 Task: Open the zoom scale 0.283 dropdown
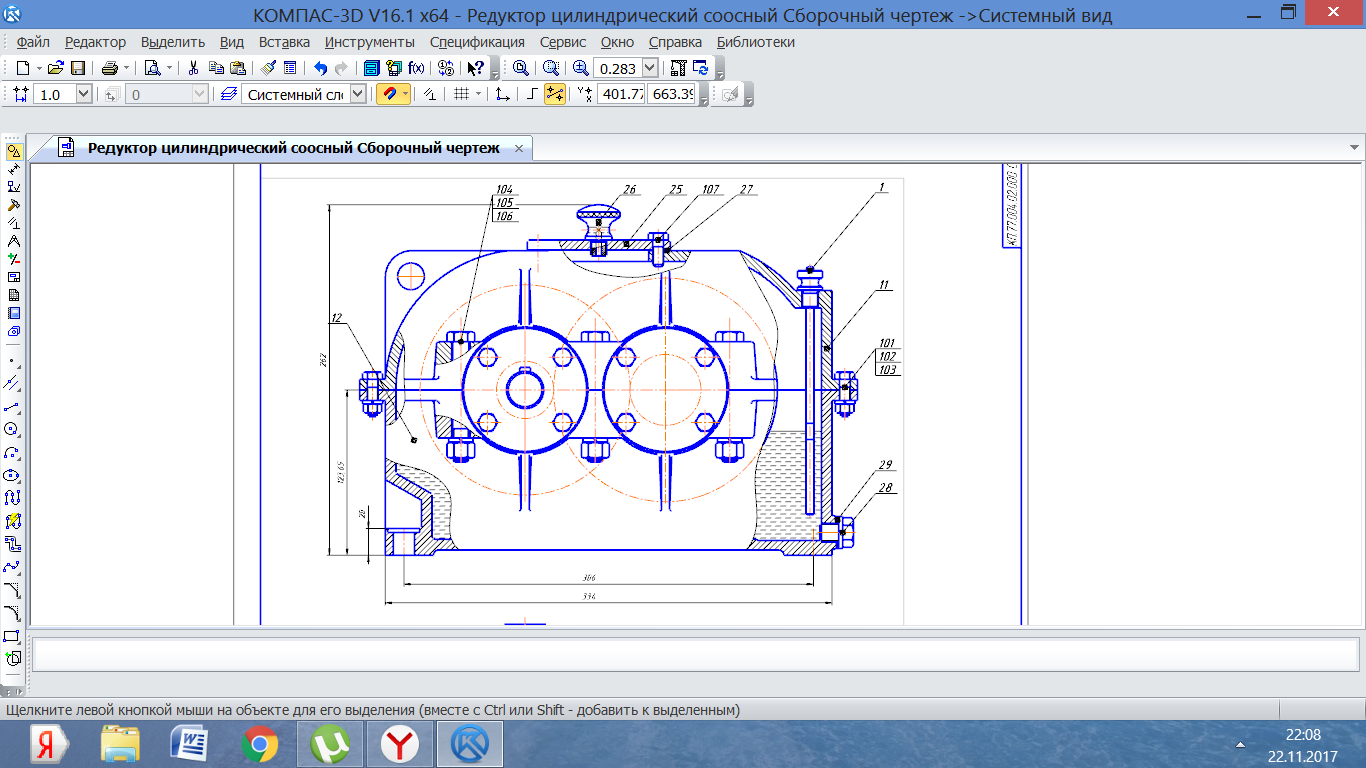click(650, 68)
